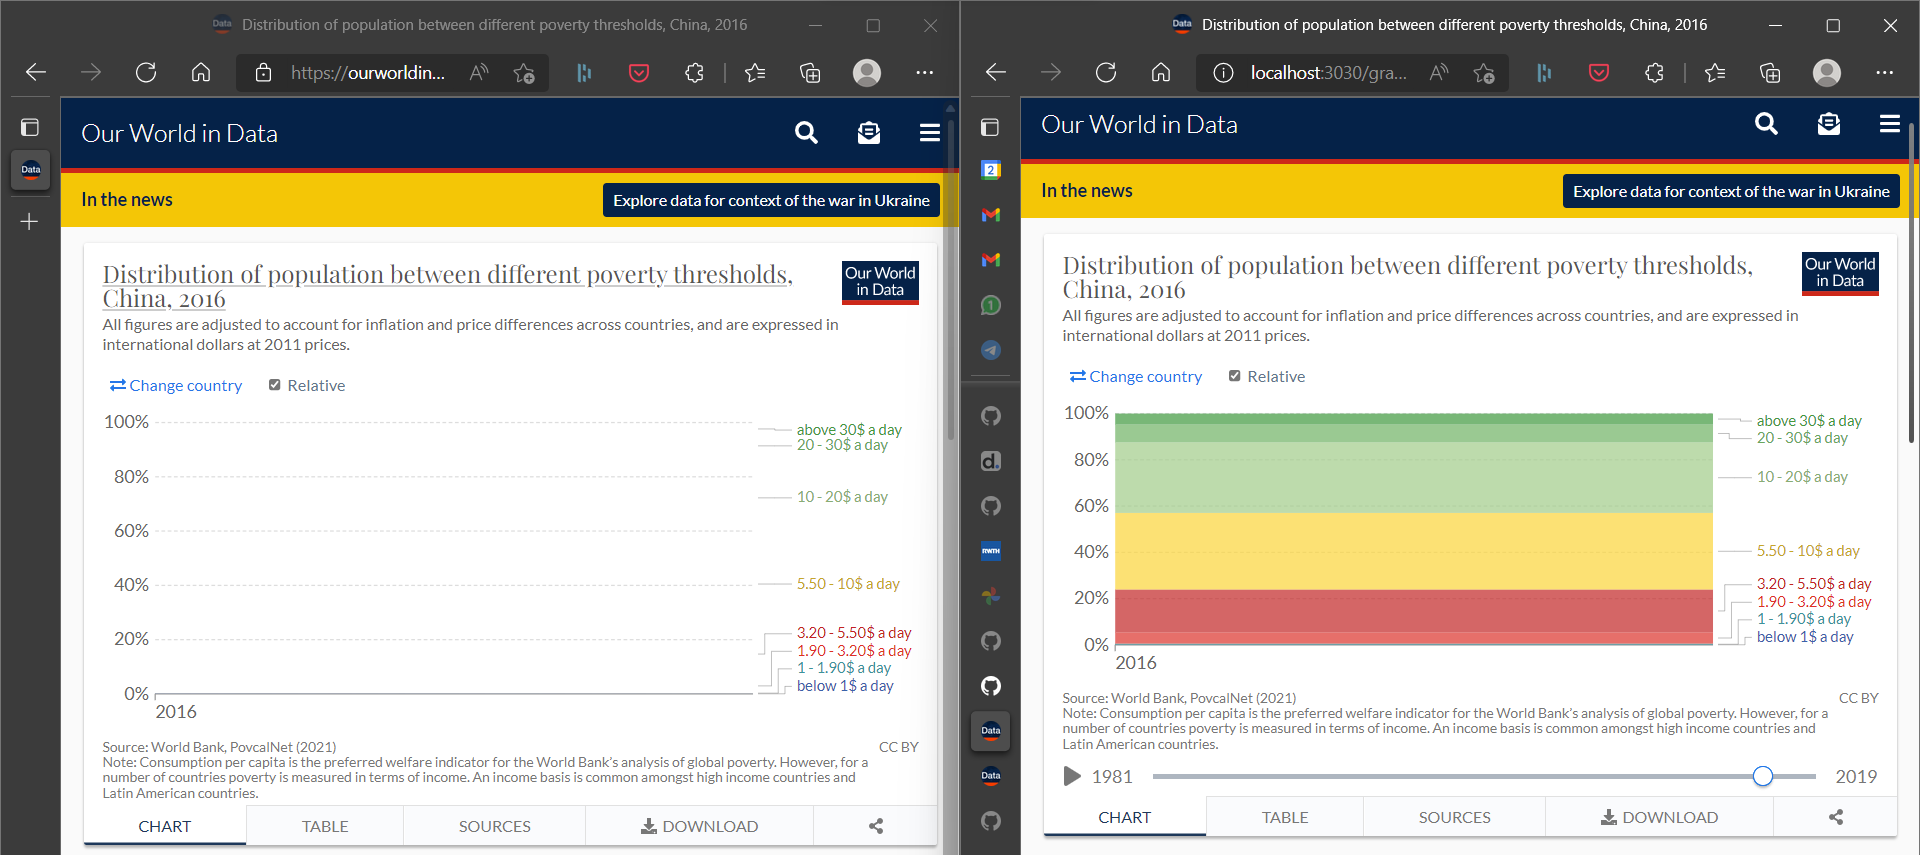Open the newsletter icon in the left window
This screenshot has height=855, width=1920.
pyautogui.click(x=869, y=133)
